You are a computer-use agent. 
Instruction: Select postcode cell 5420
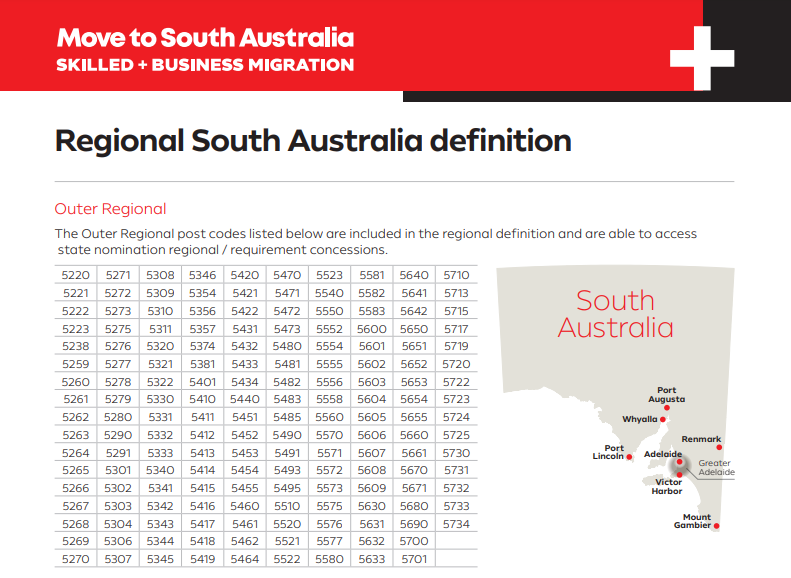pos(245,275)
